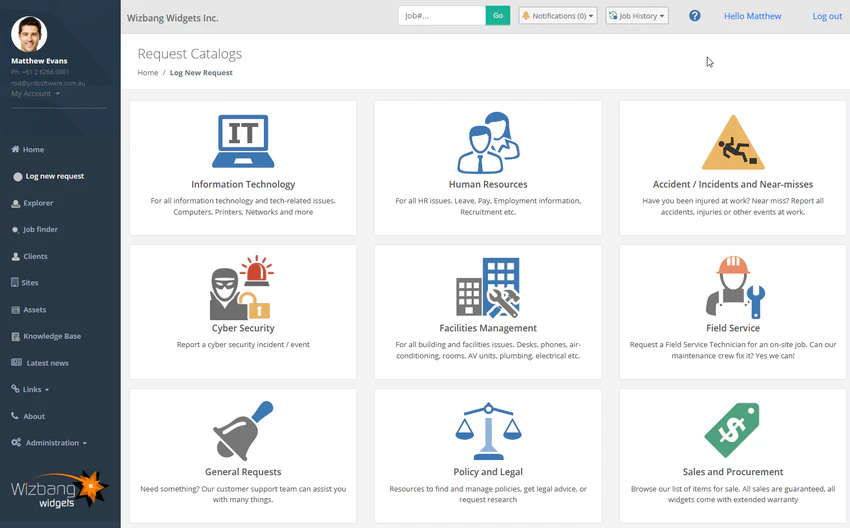The height and width of the screenshot is (528, 850).
Task: Click the Human Resources catalog title
Action: pos(488,184)
